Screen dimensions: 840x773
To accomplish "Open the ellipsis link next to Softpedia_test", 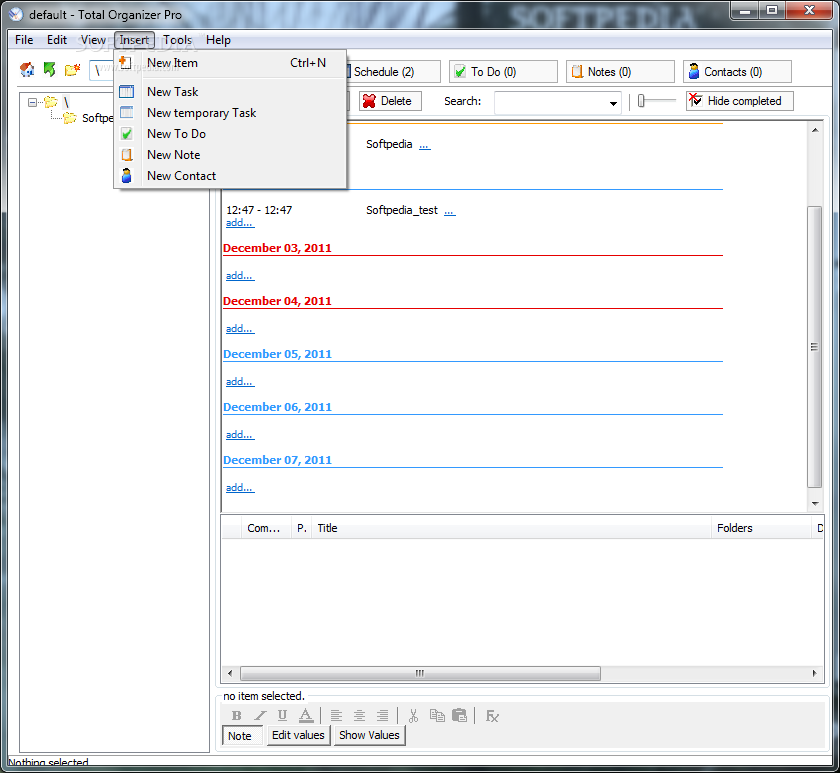I will tap(449, 211).
